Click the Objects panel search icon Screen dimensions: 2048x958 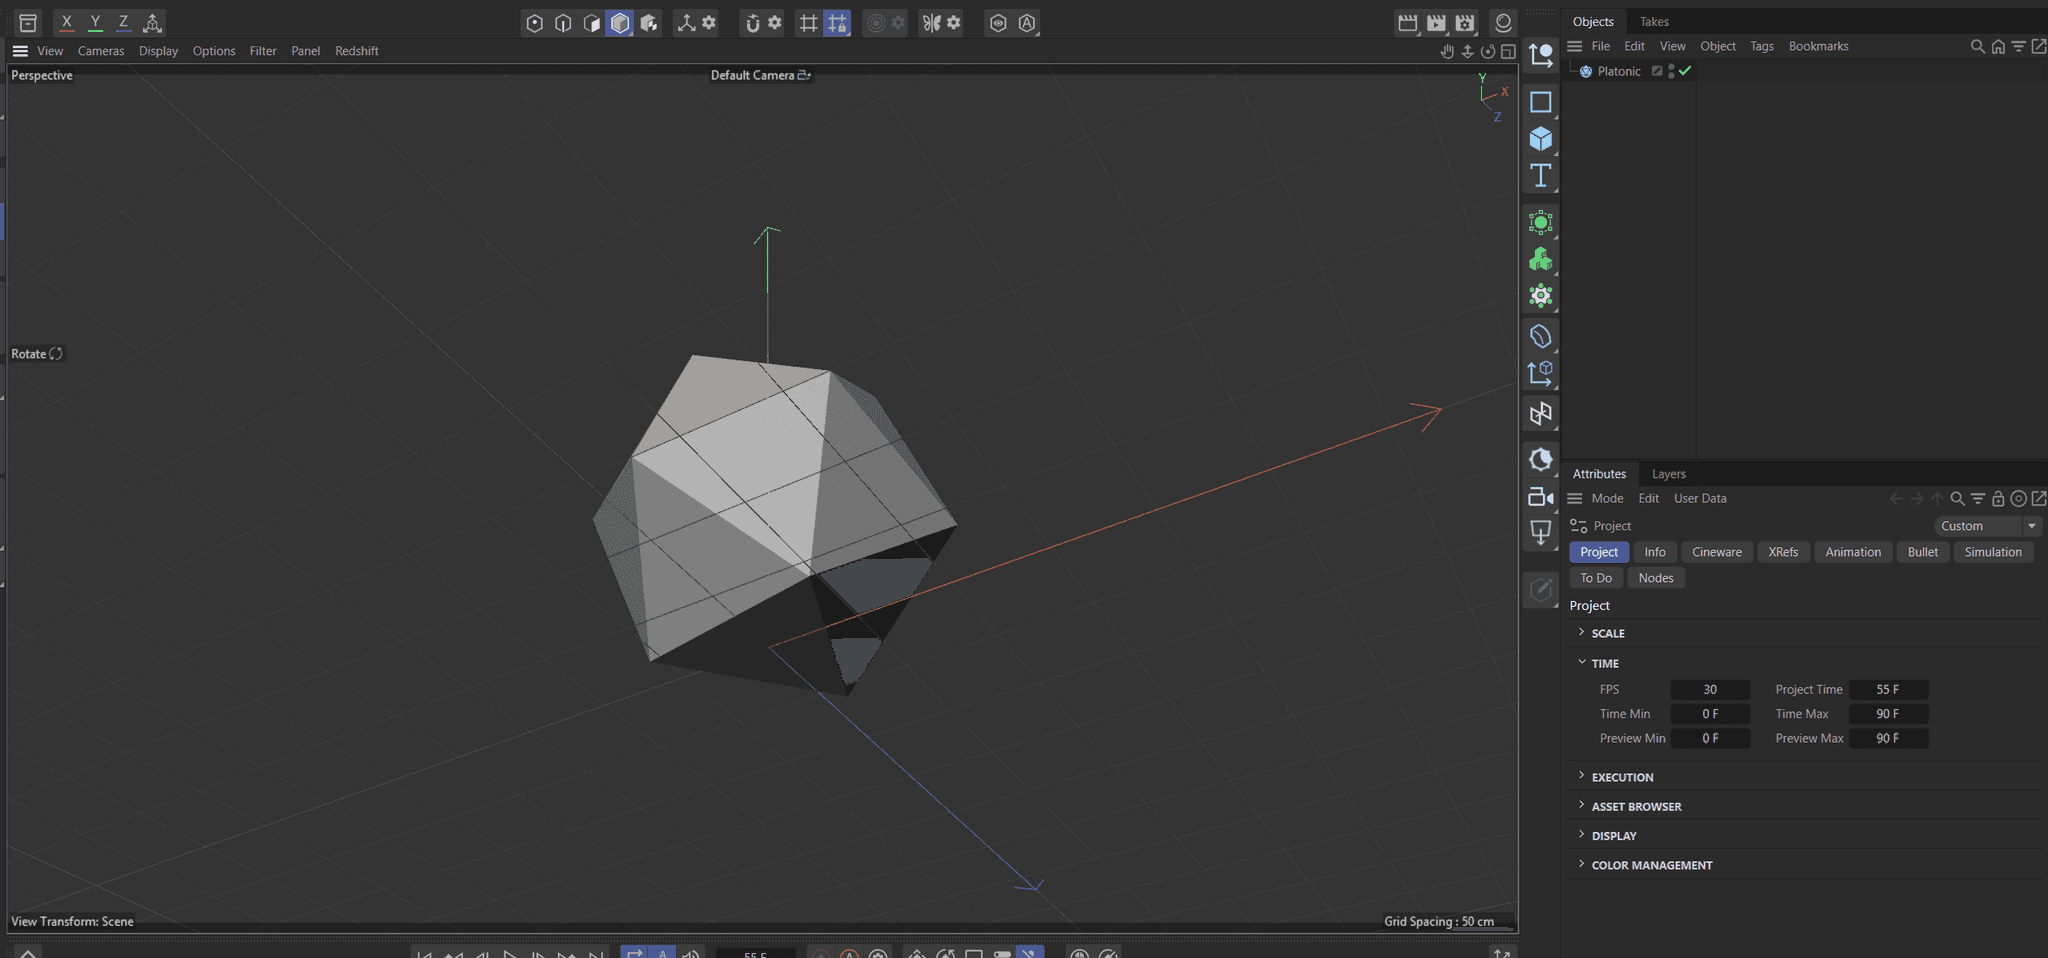tap(1976, 47)
